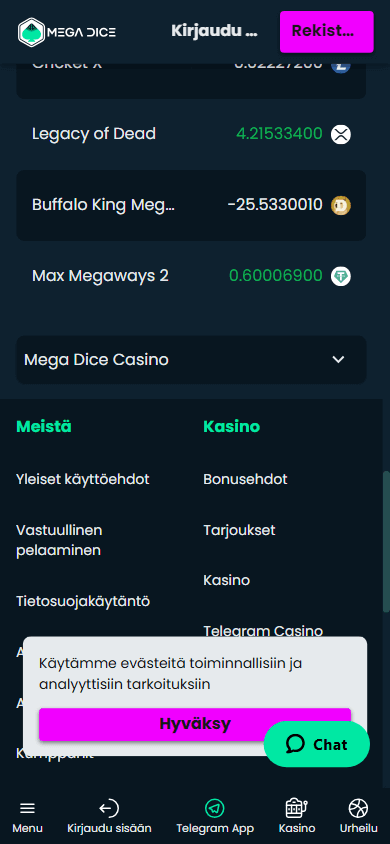Open the Chat support button

coord(317,744)
